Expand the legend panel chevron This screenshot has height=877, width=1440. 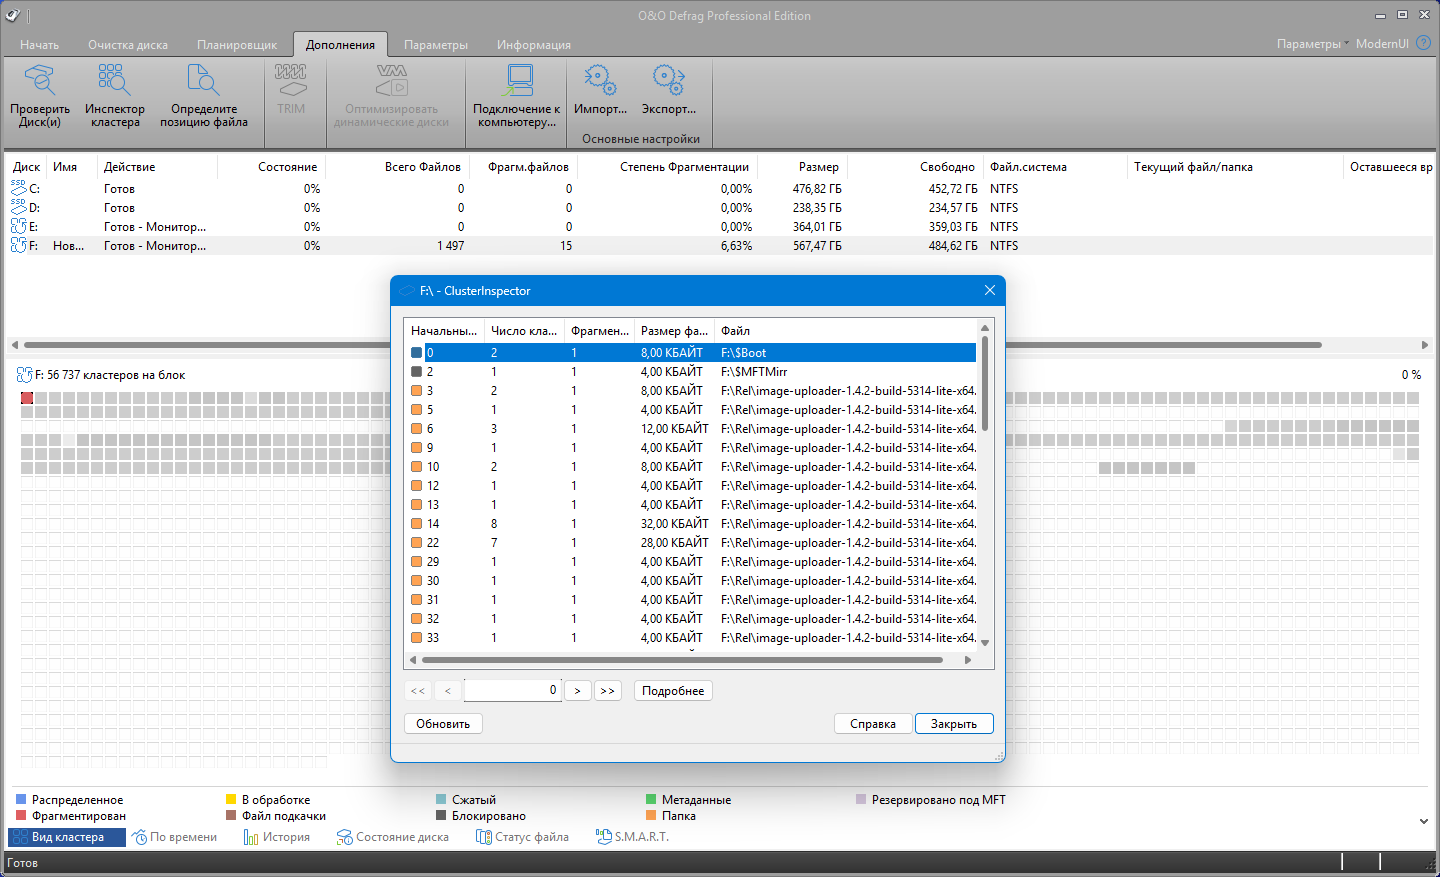pyautogui.click(x=1424, y=821)
